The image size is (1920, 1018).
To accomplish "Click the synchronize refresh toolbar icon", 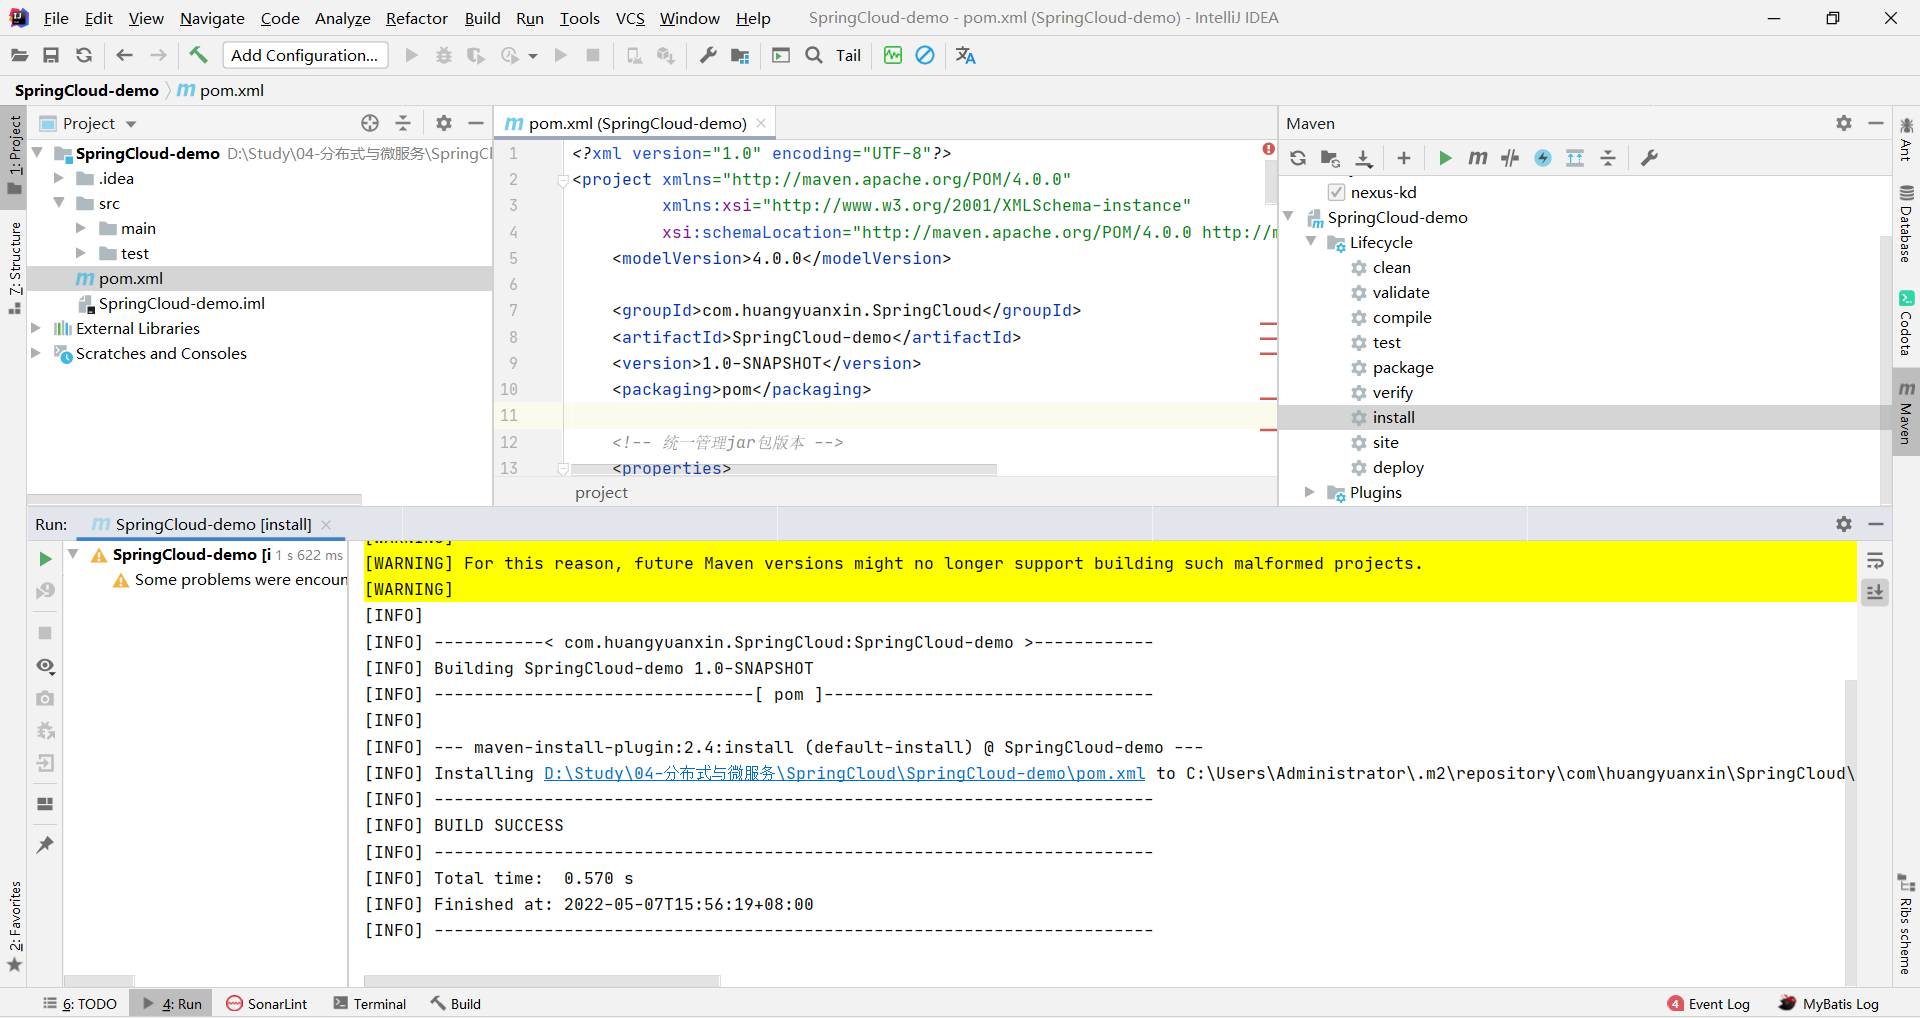I will (x=84, y=55).
